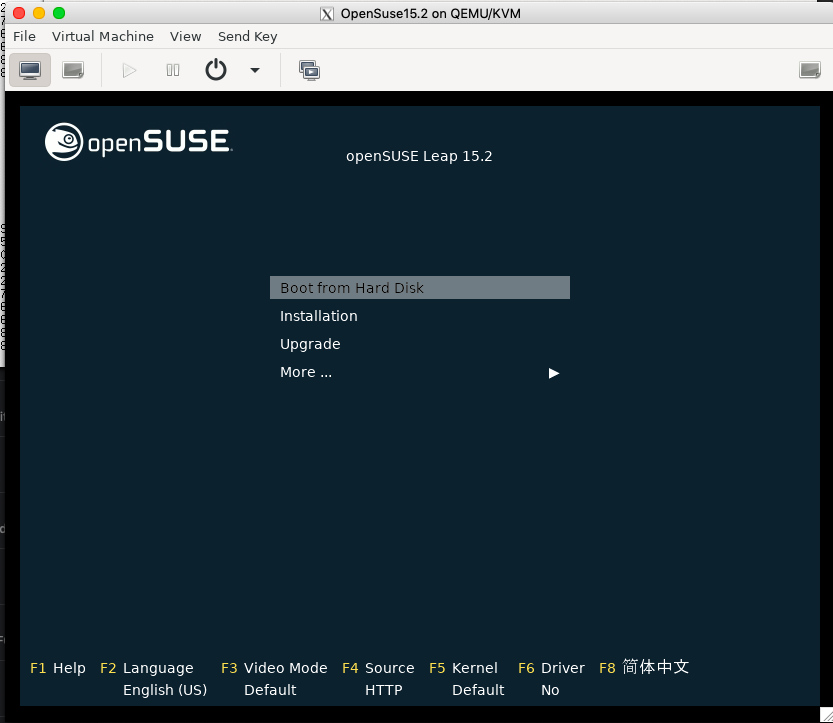Click the X11 icon in title bar
The width and height of the screenshot is (833, 723).
(x=327, y=14)
